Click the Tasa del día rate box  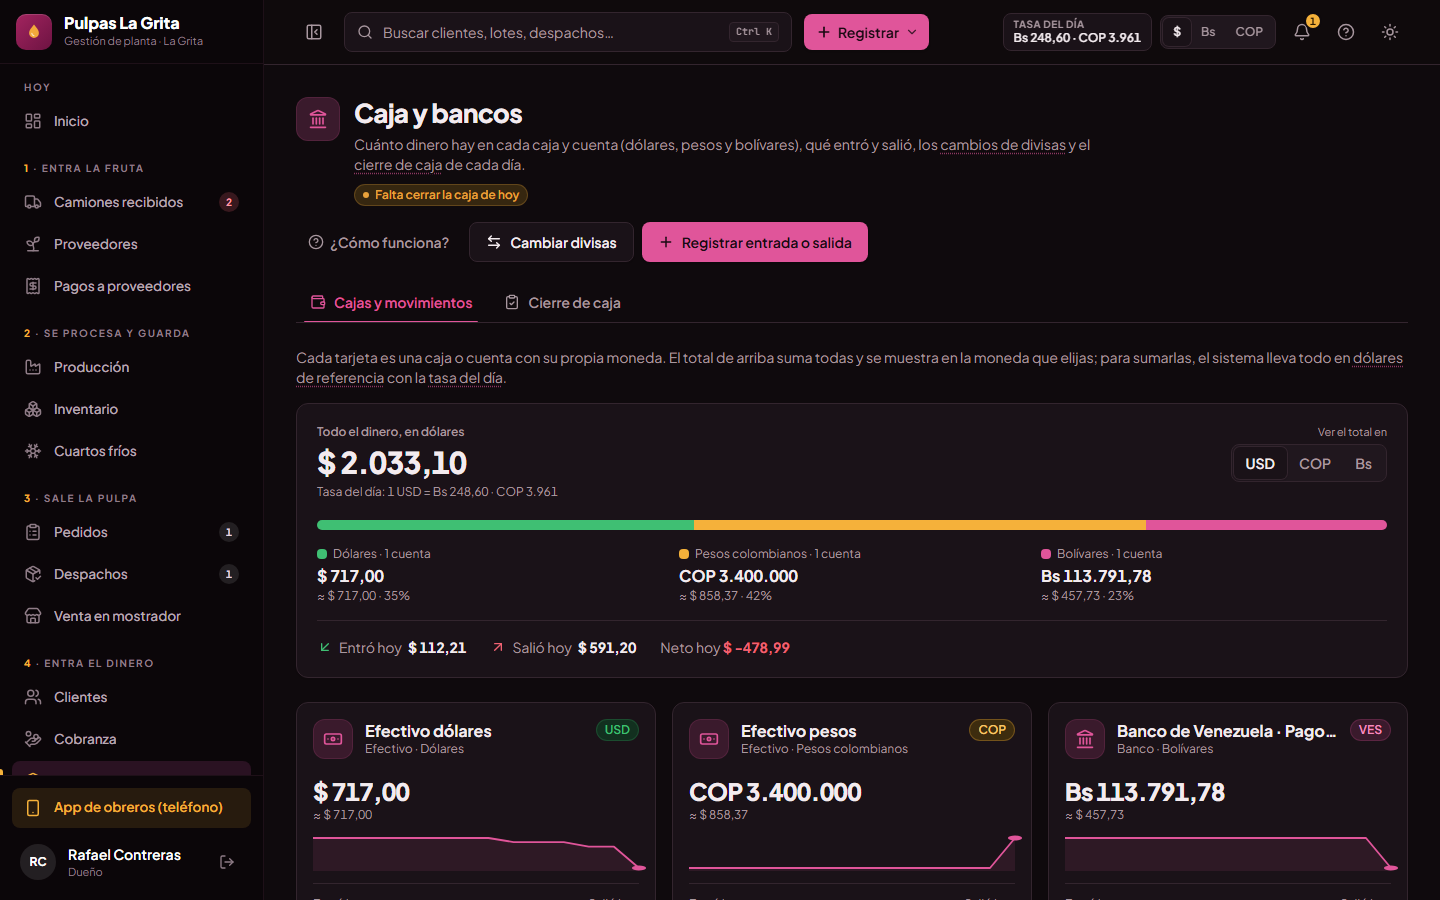1077,32
